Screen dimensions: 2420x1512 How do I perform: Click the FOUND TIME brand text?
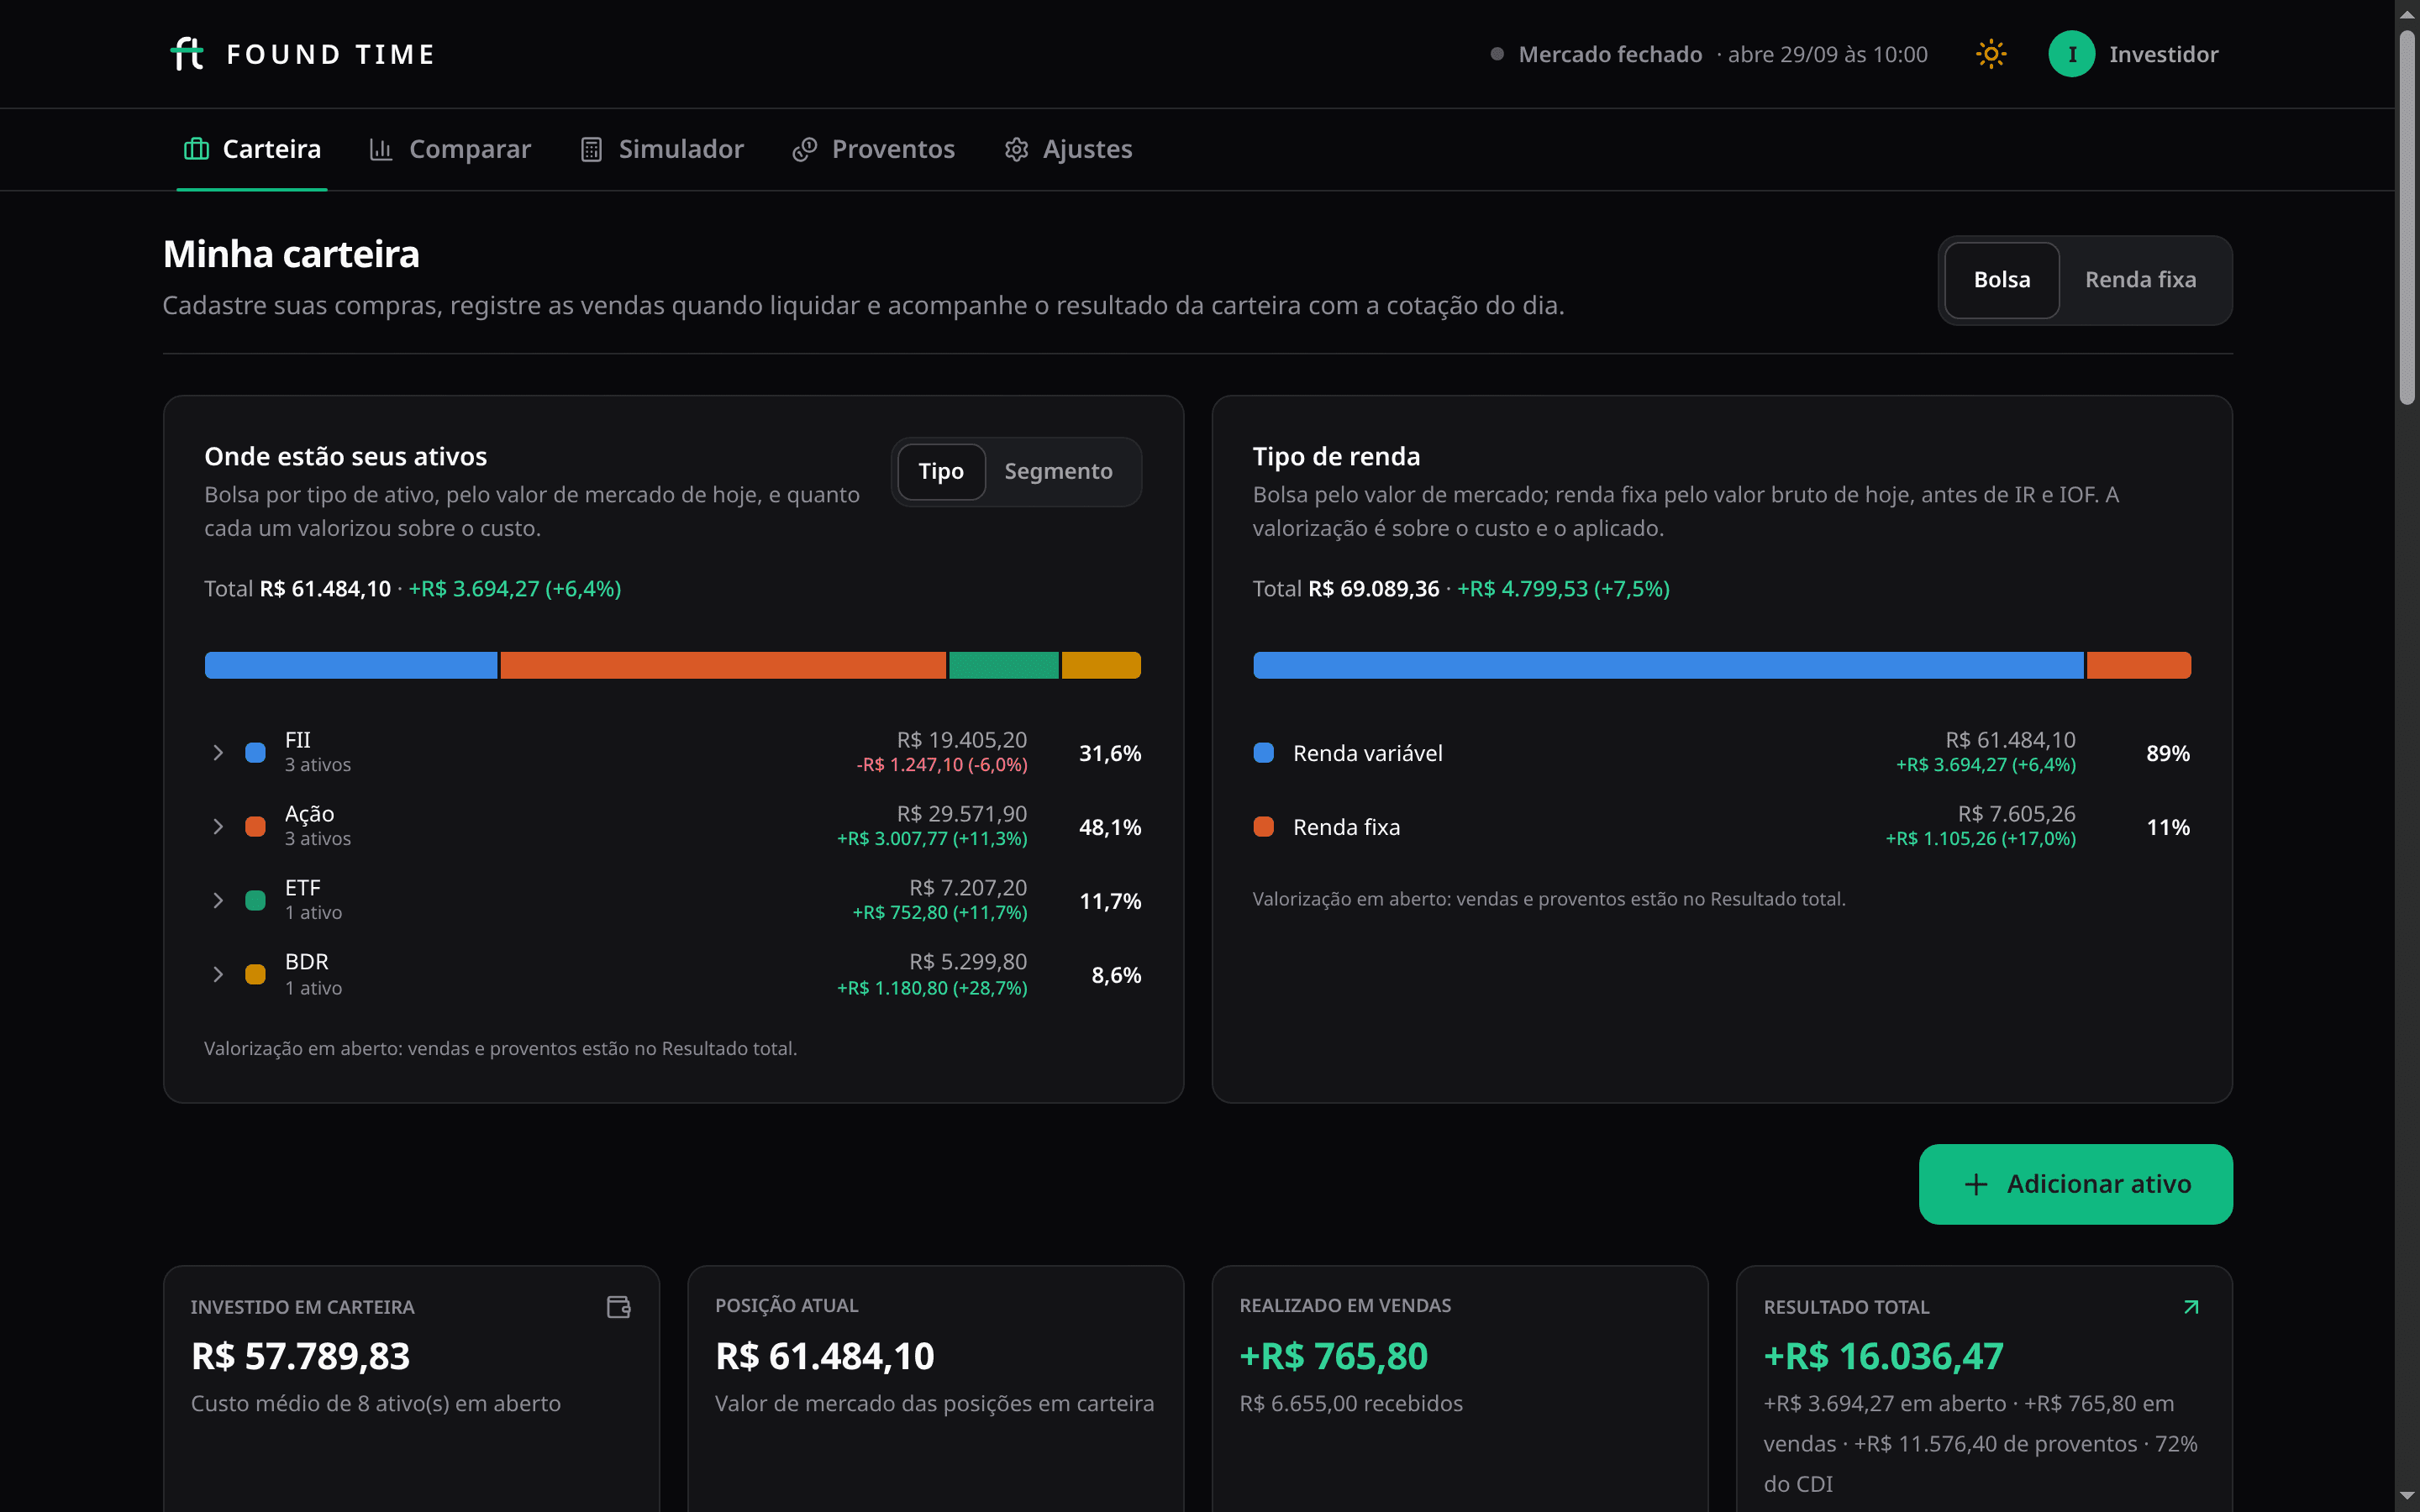(331, 54)
